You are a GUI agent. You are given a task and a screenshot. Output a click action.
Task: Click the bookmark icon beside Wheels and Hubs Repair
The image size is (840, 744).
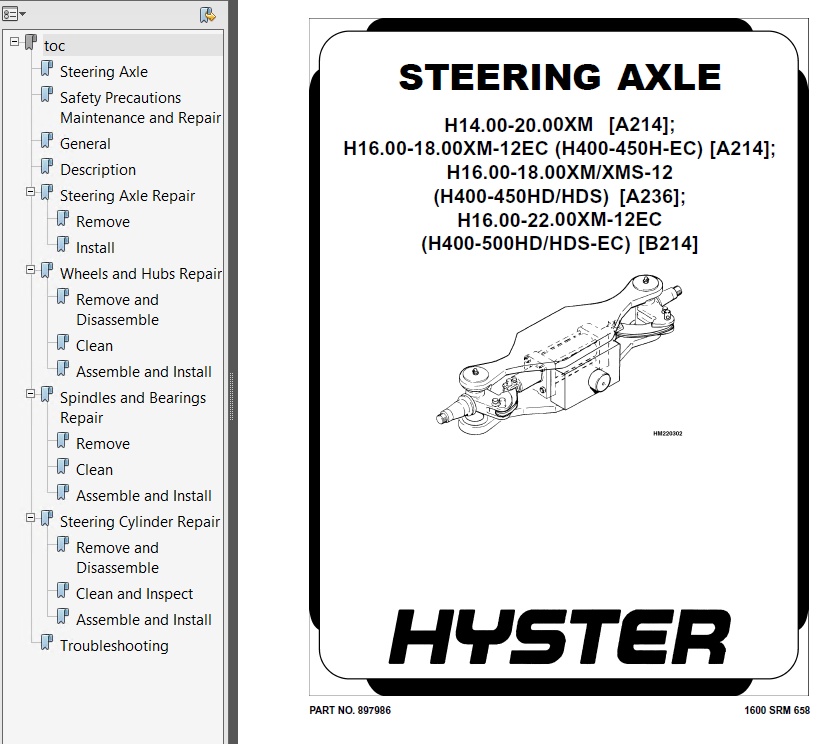(47, 270)
